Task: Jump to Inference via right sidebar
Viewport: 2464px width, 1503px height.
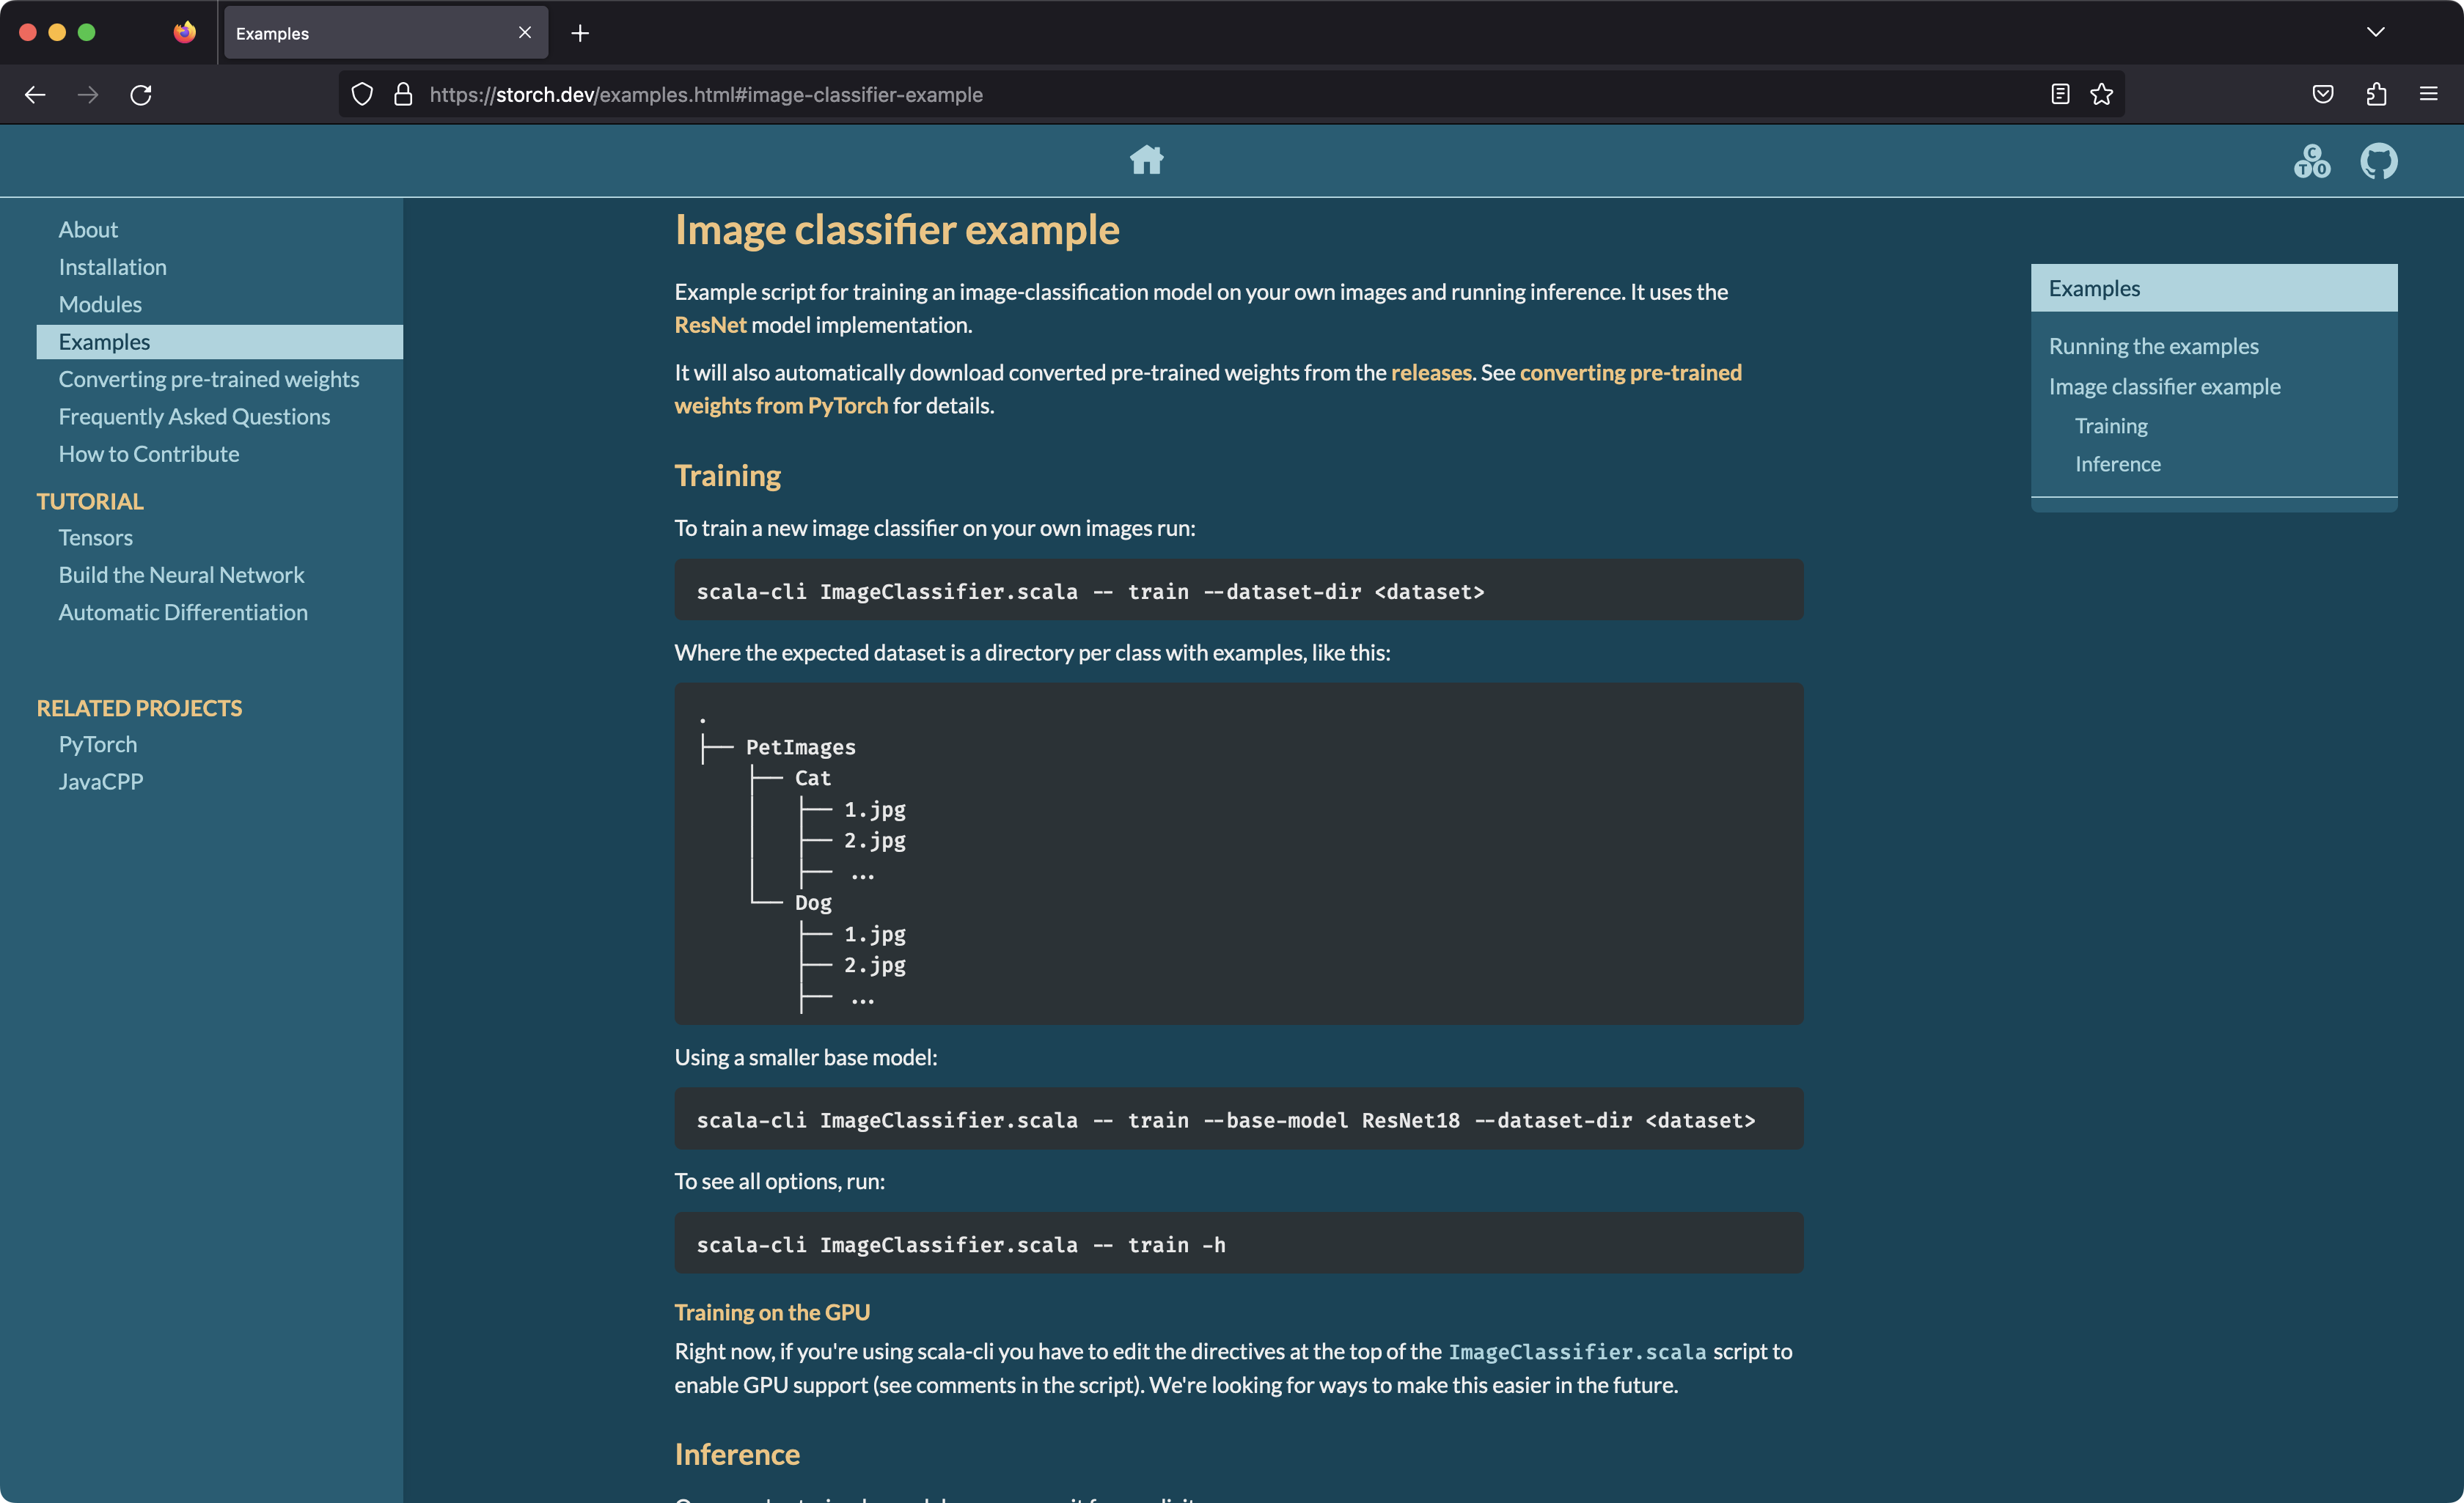Action: click(x=2118, y=463)
